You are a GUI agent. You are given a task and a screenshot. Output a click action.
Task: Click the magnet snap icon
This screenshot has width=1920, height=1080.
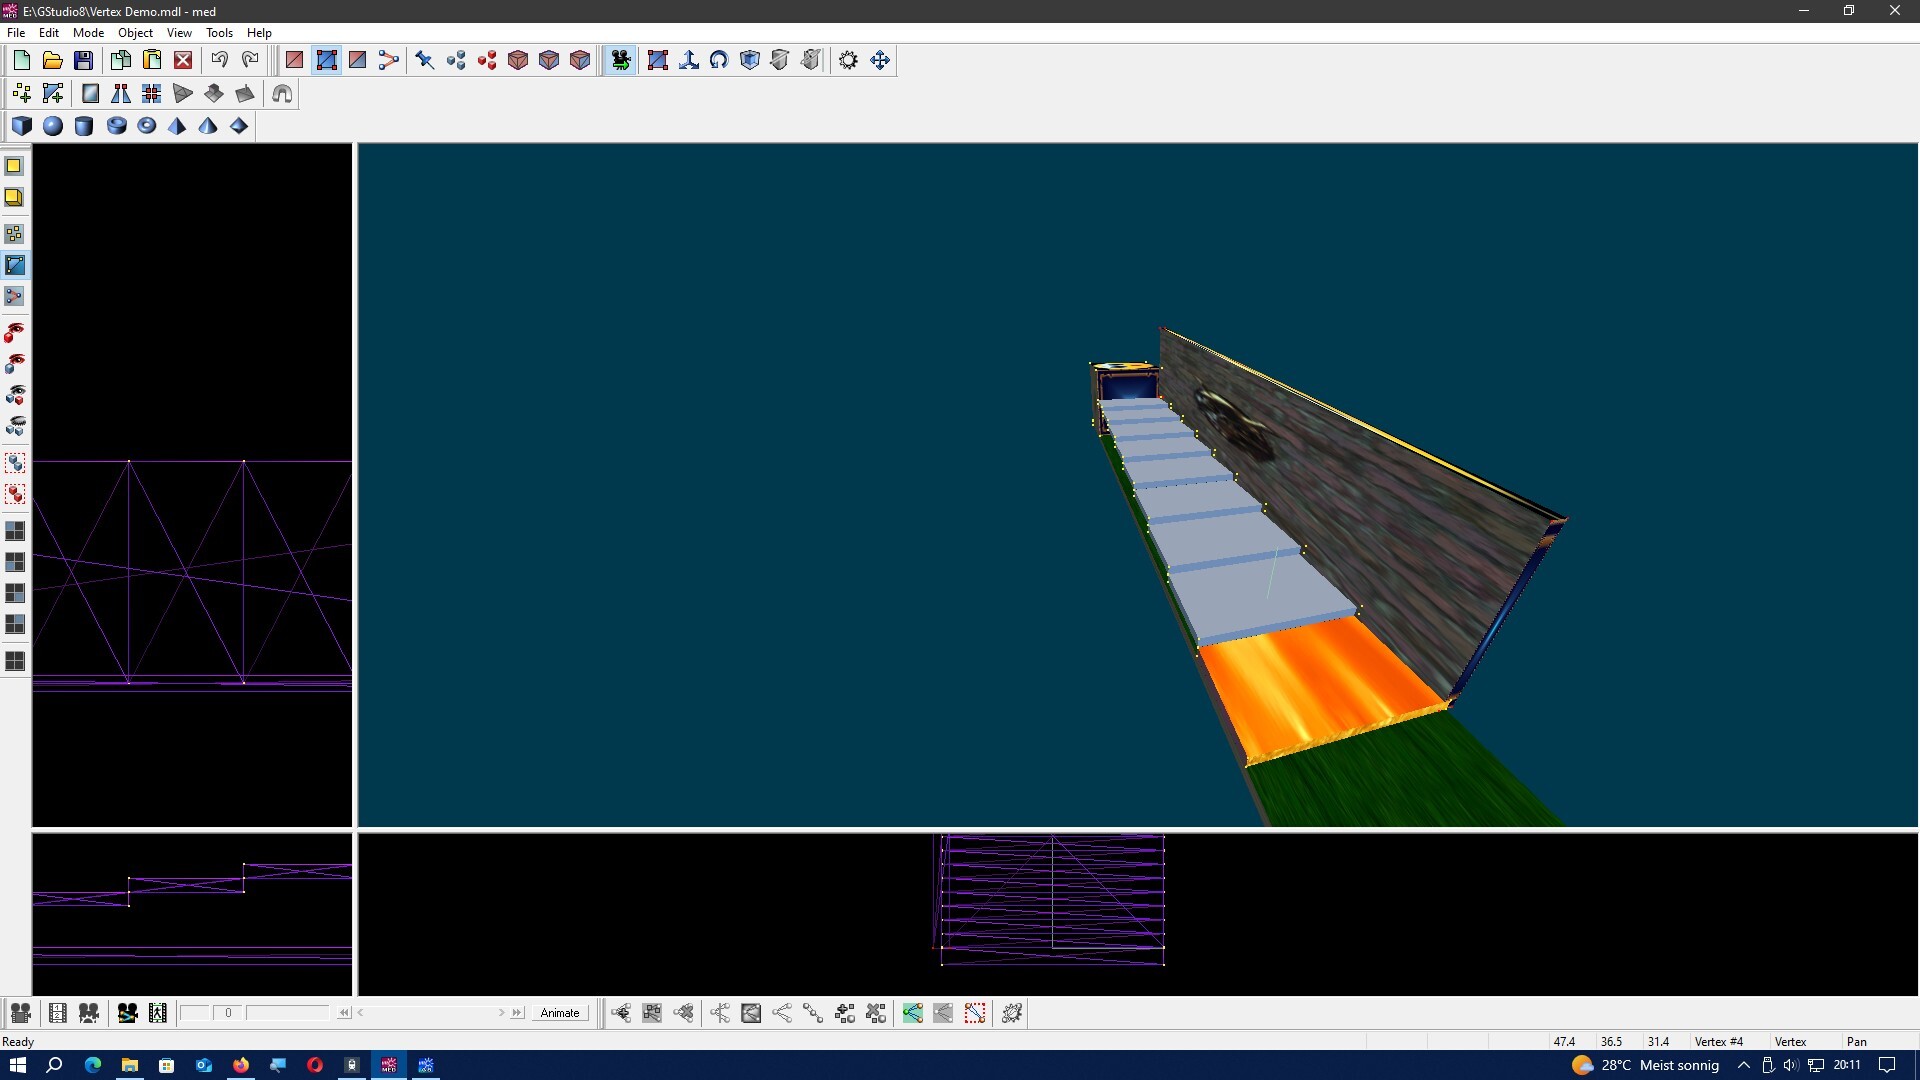pyautogui.click(x=282, y=94)
